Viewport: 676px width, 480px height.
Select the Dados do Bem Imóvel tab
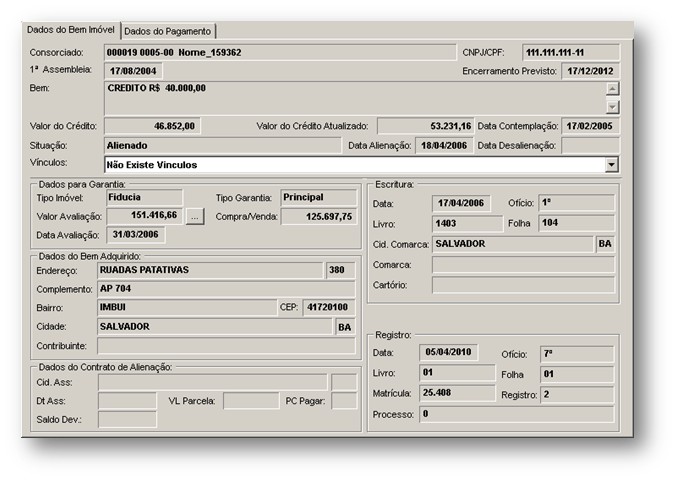point(71,29)
